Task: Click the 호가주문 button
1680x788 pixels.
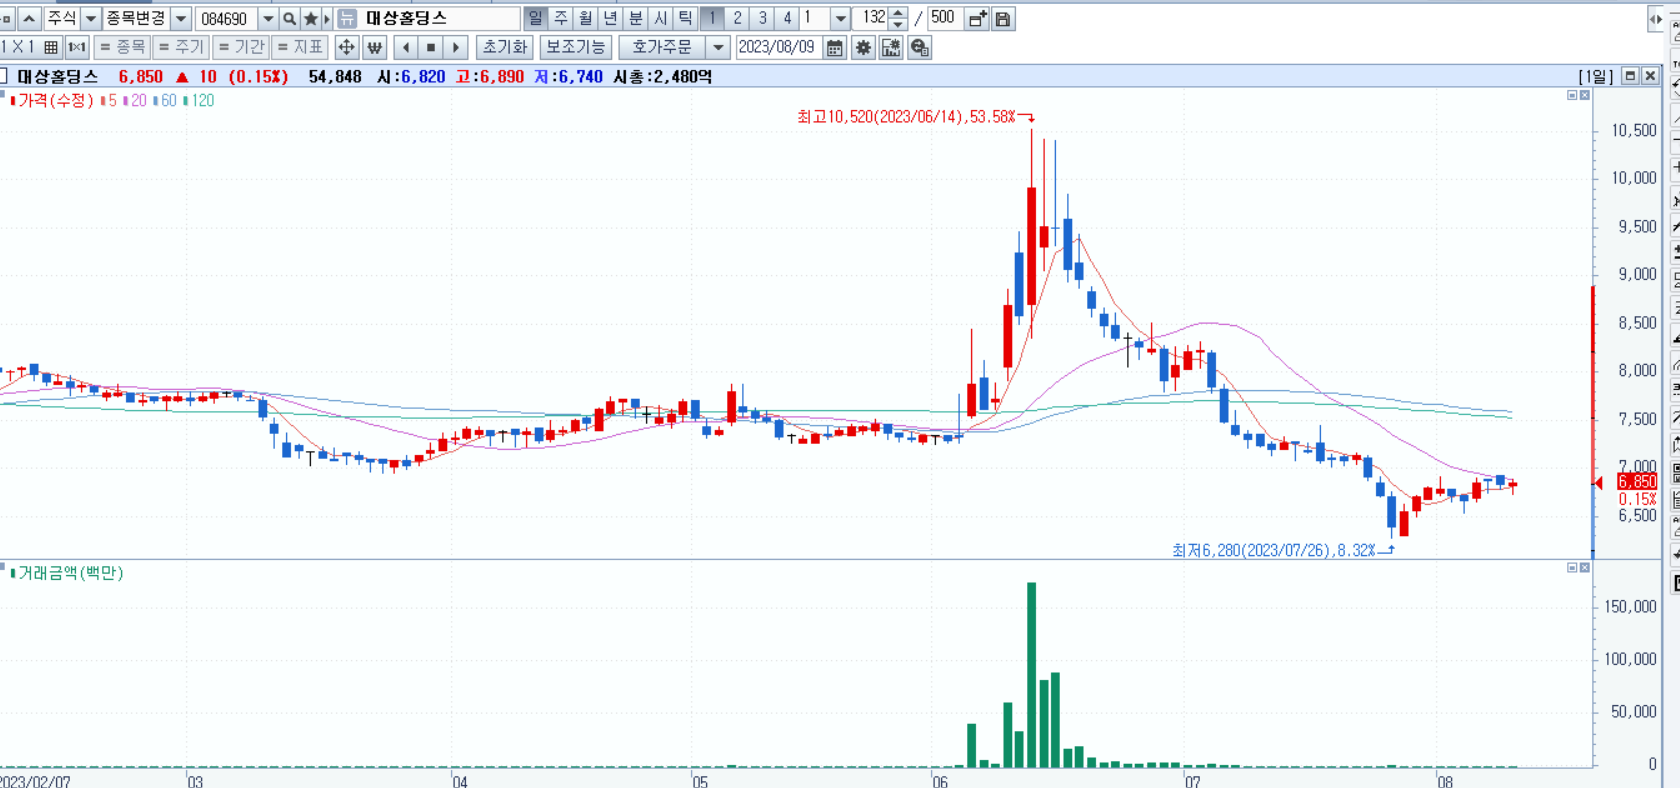Action: (662, 47)
